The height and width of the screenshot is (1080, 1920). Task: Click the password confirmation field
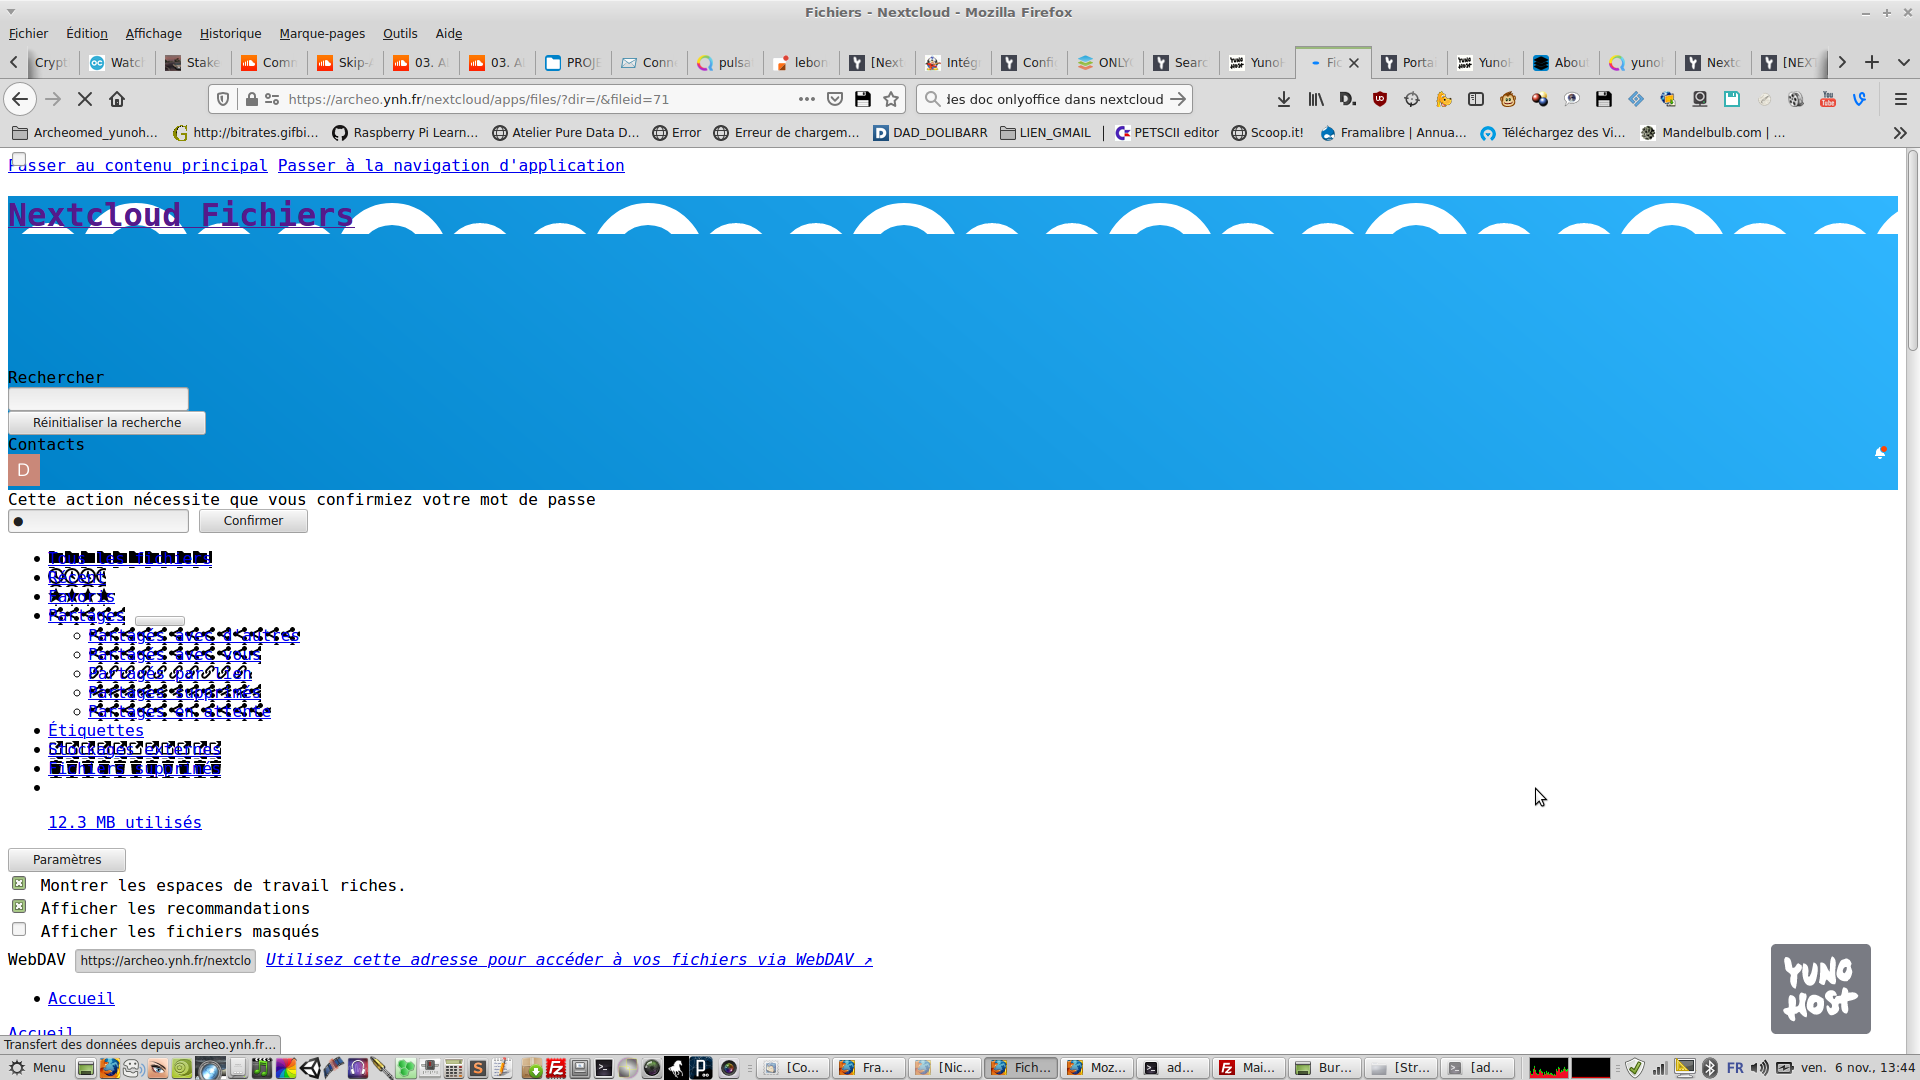pyautogui.click(x=98, y=521)
